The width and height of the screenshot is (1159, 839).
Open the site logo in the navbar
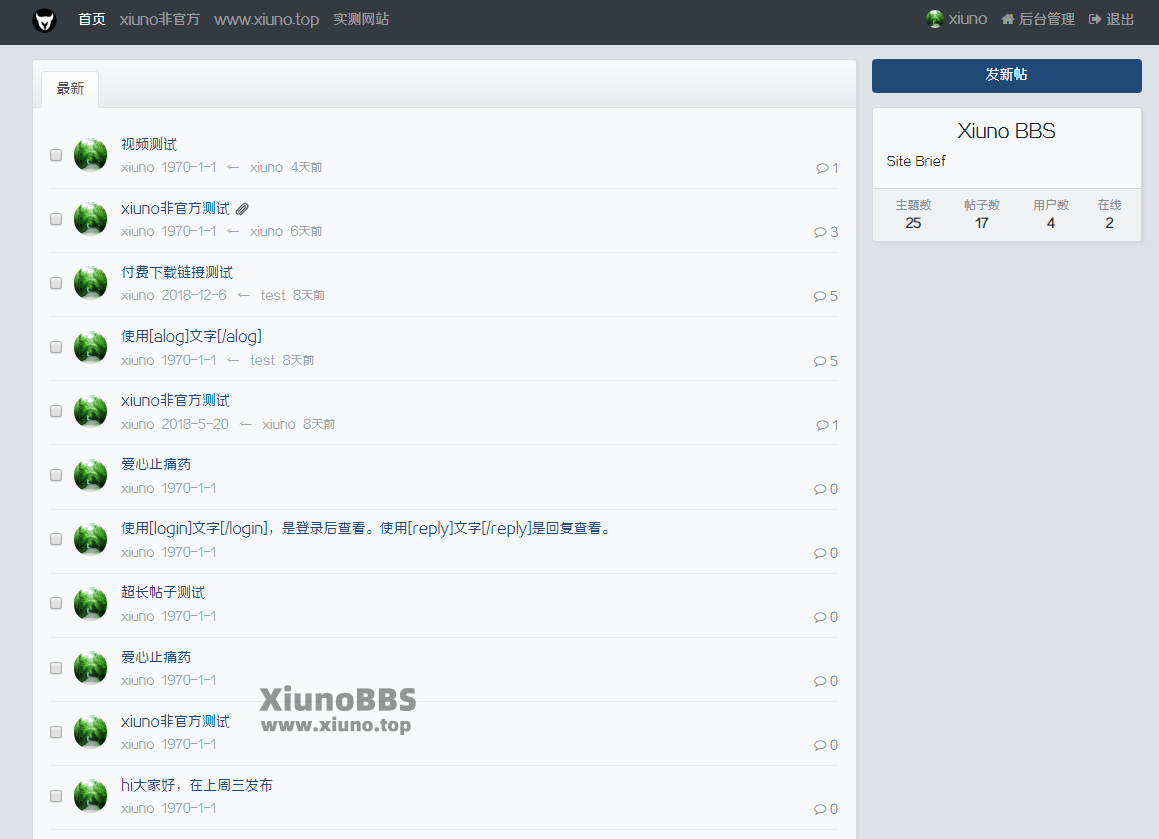44,20
